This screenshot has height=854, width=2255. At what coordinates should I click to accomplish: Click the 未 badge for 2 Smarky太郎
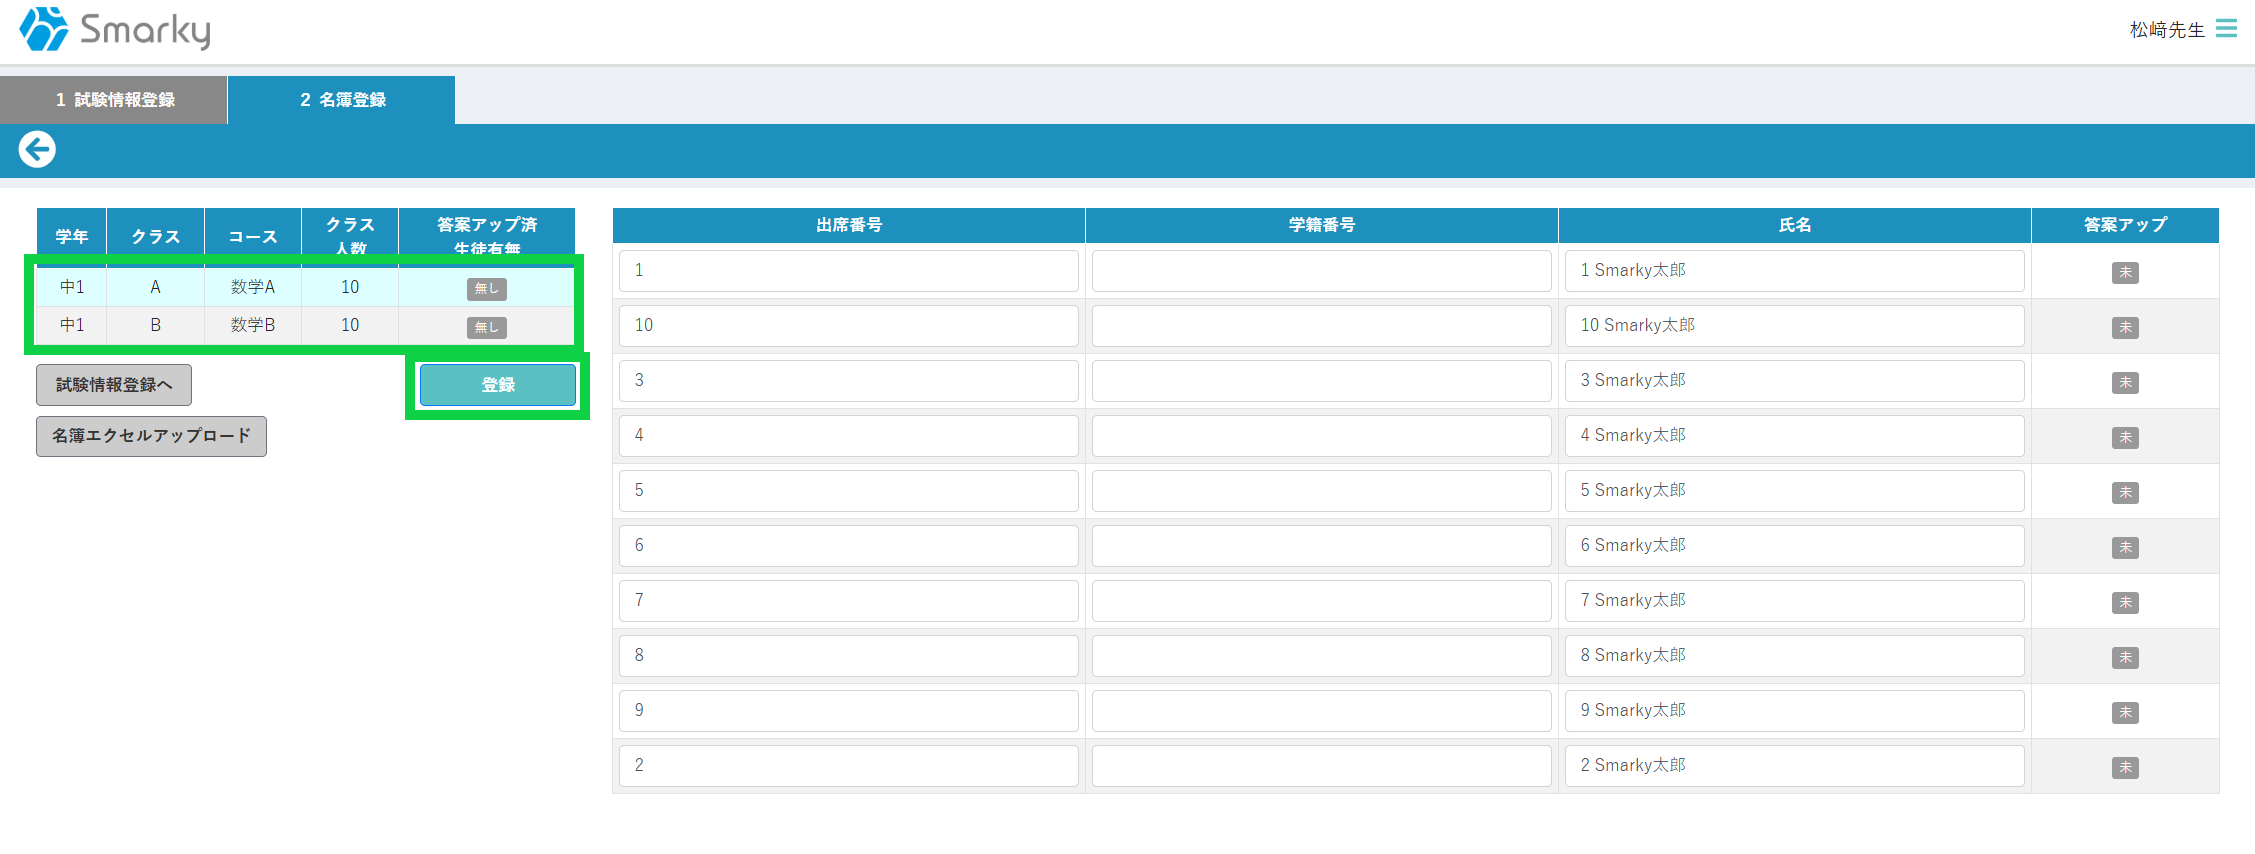click(x=2124, y=767)
